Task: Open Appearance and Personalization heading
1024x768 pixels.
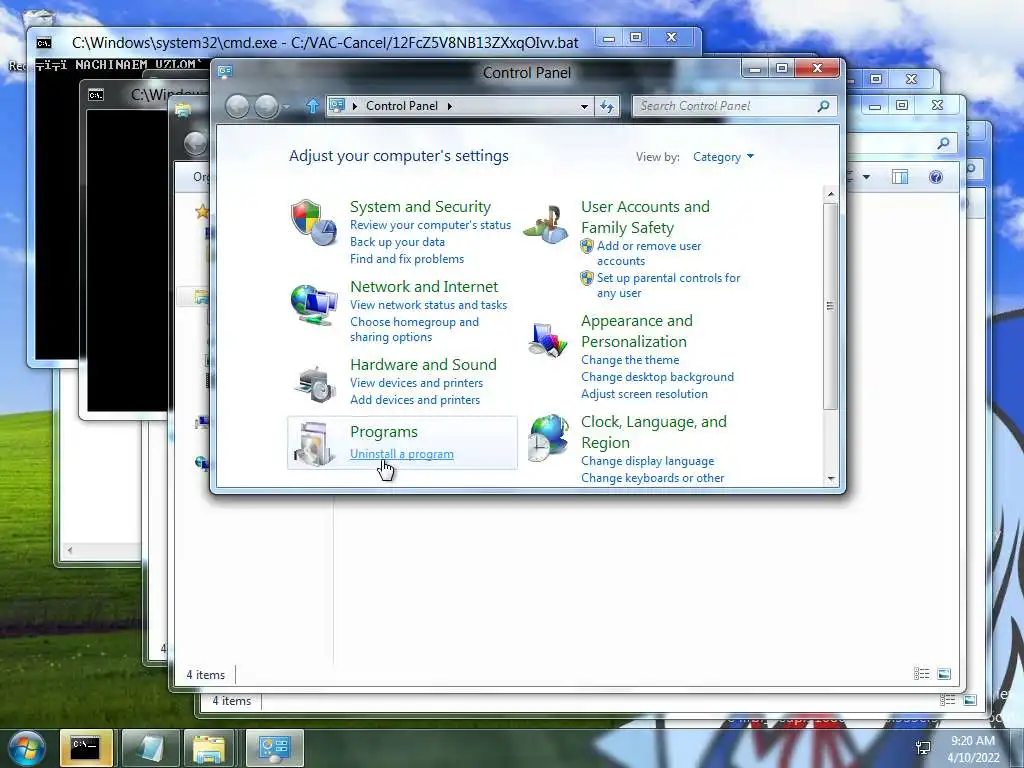Action: (637, 331)
